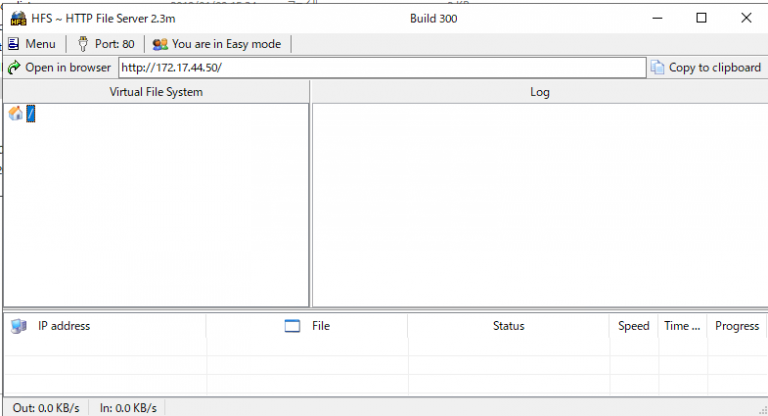
Task: Click the green Open in browser arrow icon
Action: click(x=14, y=68)
